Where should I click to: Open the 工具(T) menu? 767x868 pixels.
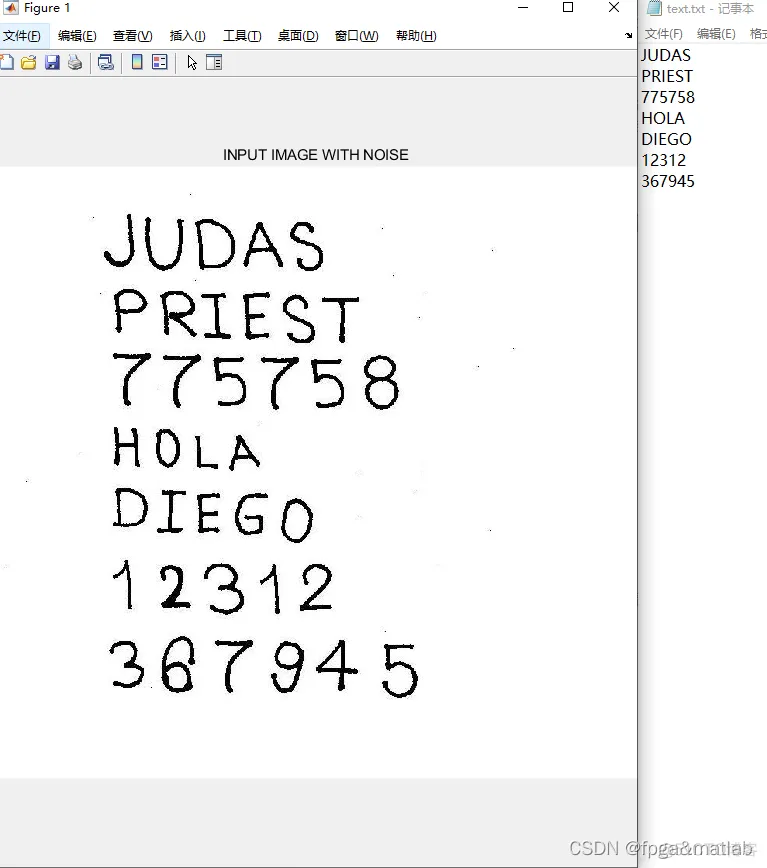click(242, 36)
